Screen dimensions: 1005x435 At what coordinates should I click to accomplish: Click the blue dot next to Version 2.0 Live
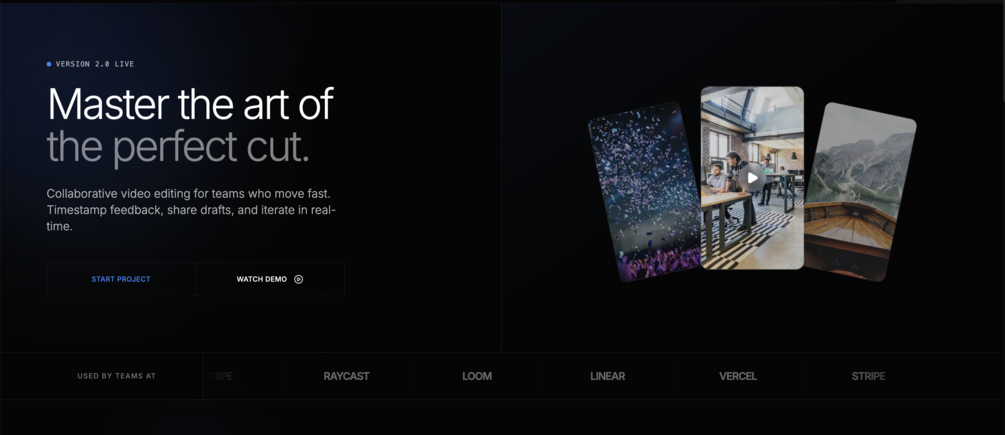(x=49, y=64)
